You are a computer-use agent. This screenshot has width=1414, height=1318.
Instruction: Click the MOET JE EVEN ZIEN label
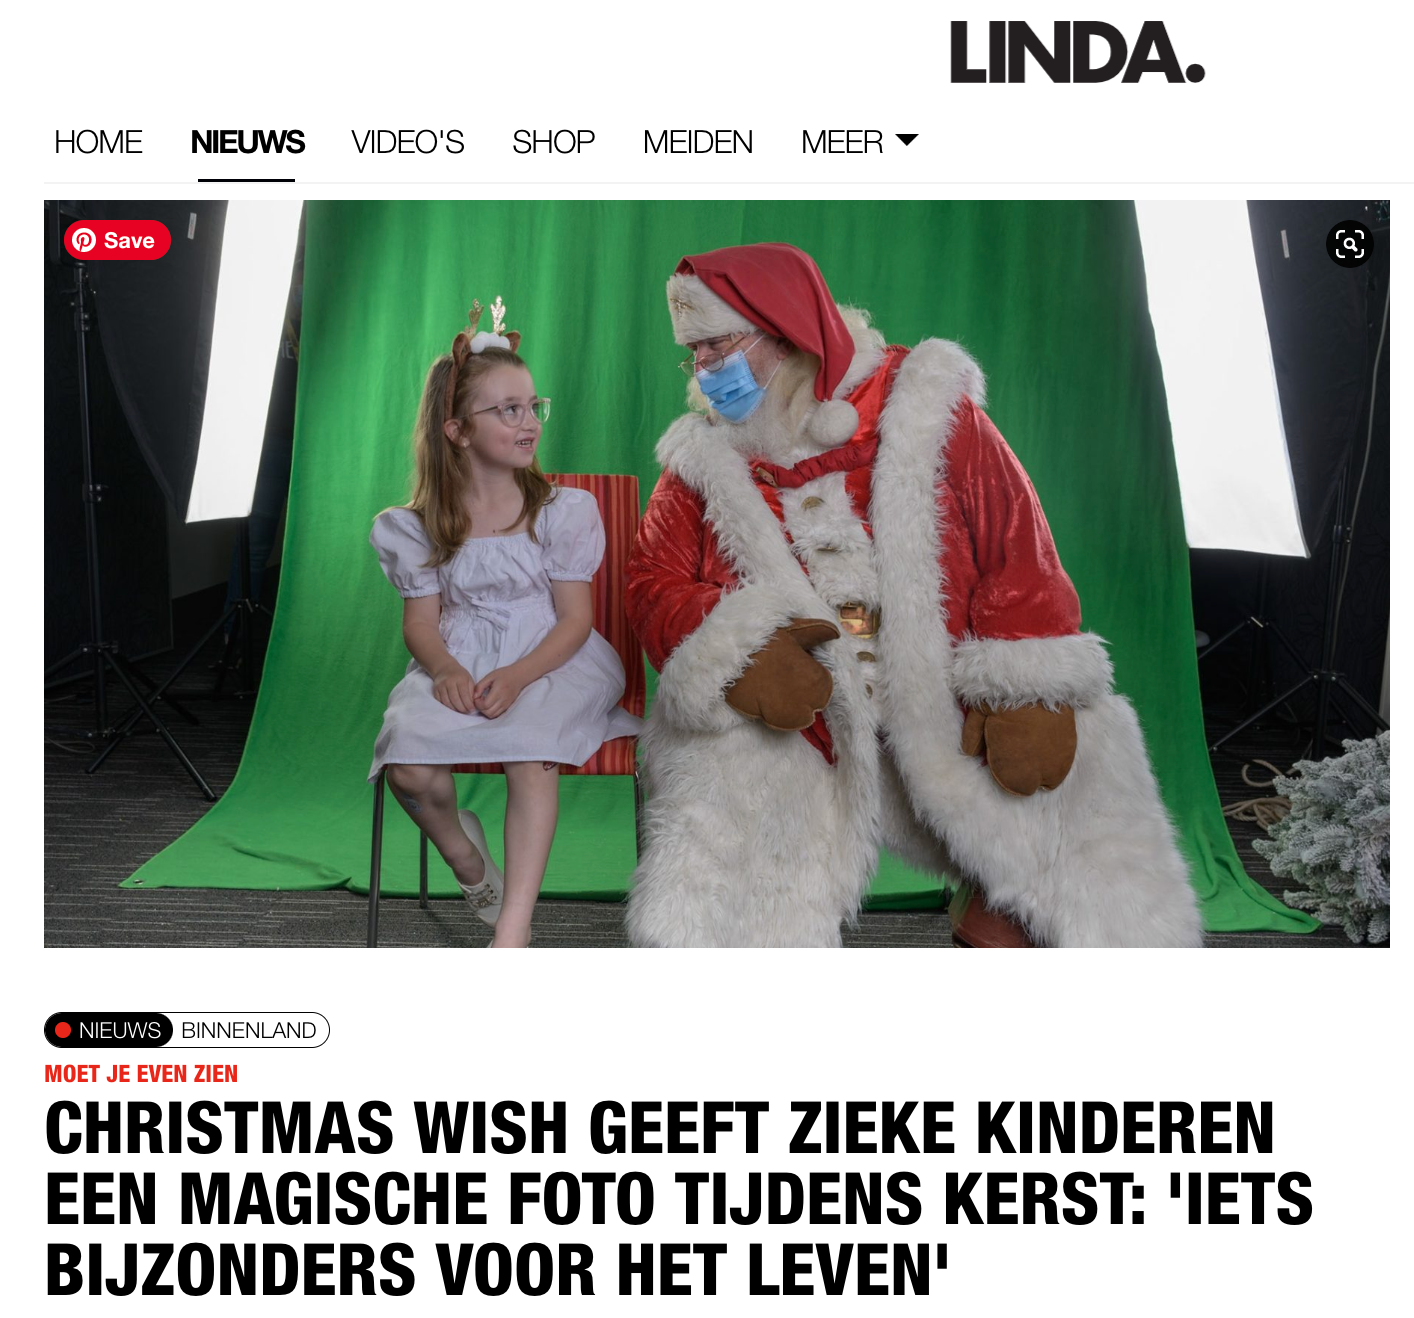point(141,1074)
